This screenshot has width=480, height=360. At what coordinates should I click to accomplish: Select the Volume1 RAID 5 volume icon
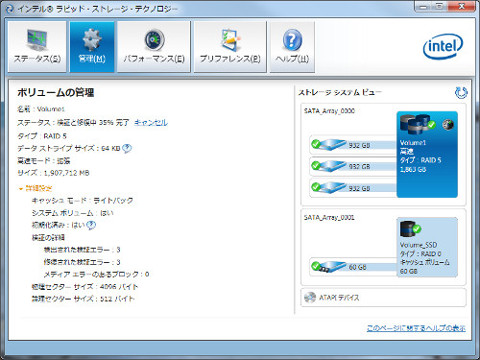coord(418,124)
